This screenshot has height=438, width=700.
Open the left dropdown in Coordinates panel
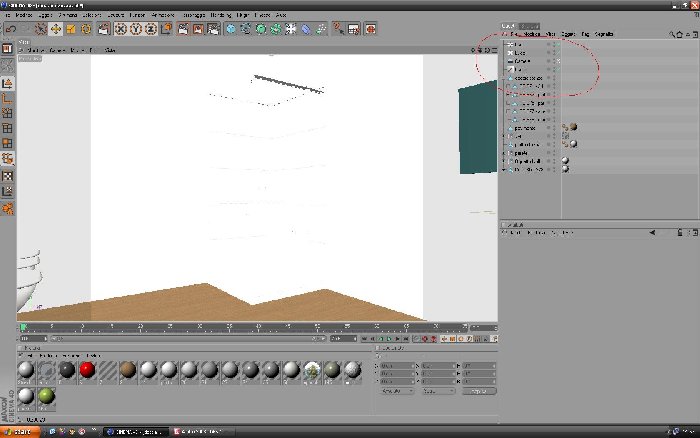coord(396,391)
